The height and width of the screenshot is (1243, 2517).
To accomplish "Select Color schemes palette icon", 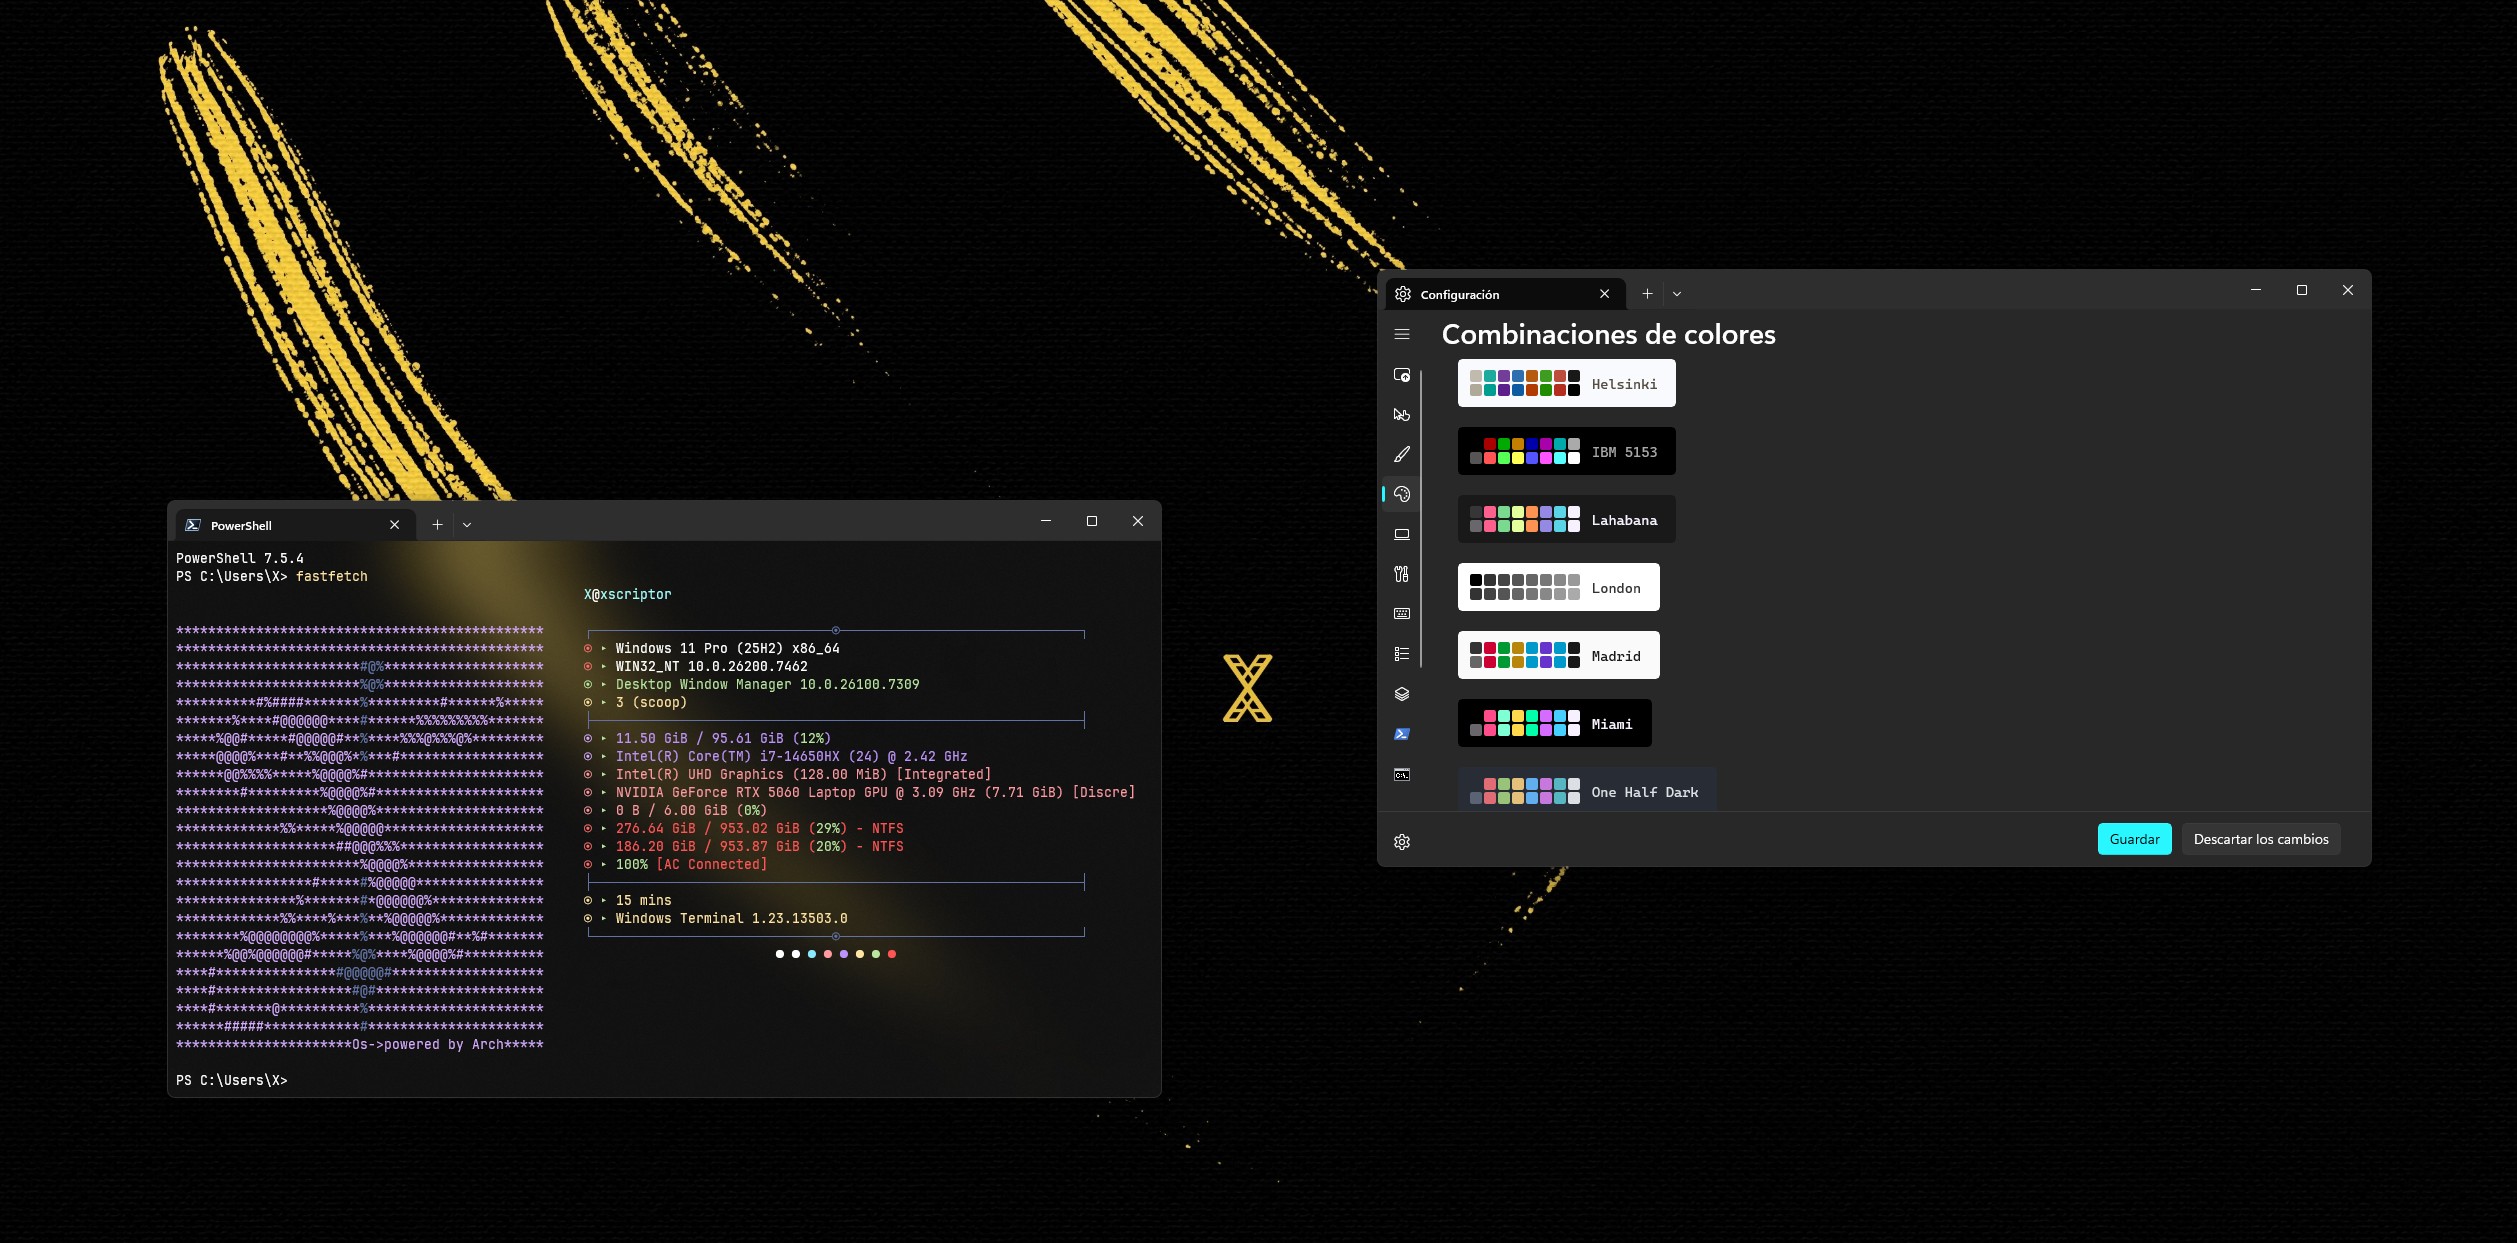I will click(1402, 494).
